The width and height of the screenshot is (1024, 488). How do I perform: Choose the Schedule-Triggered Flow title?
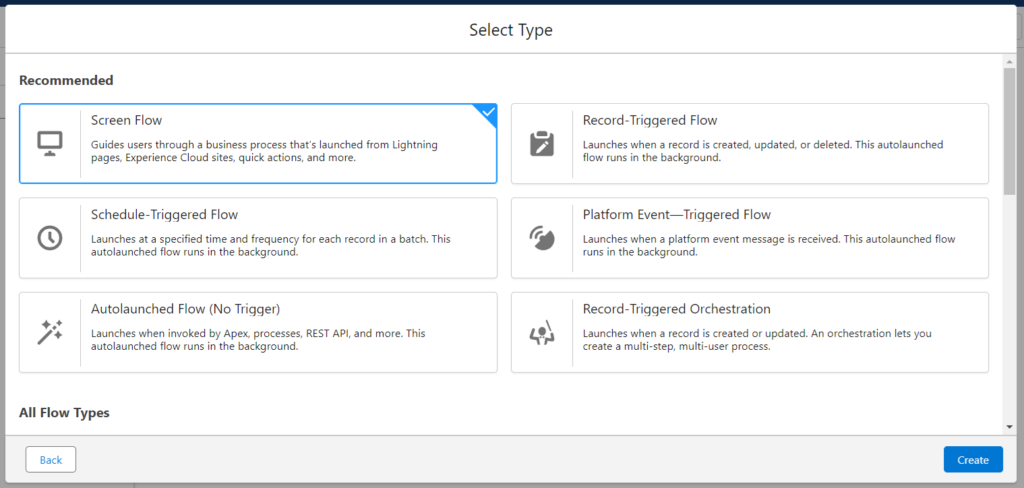pos(165,214)
